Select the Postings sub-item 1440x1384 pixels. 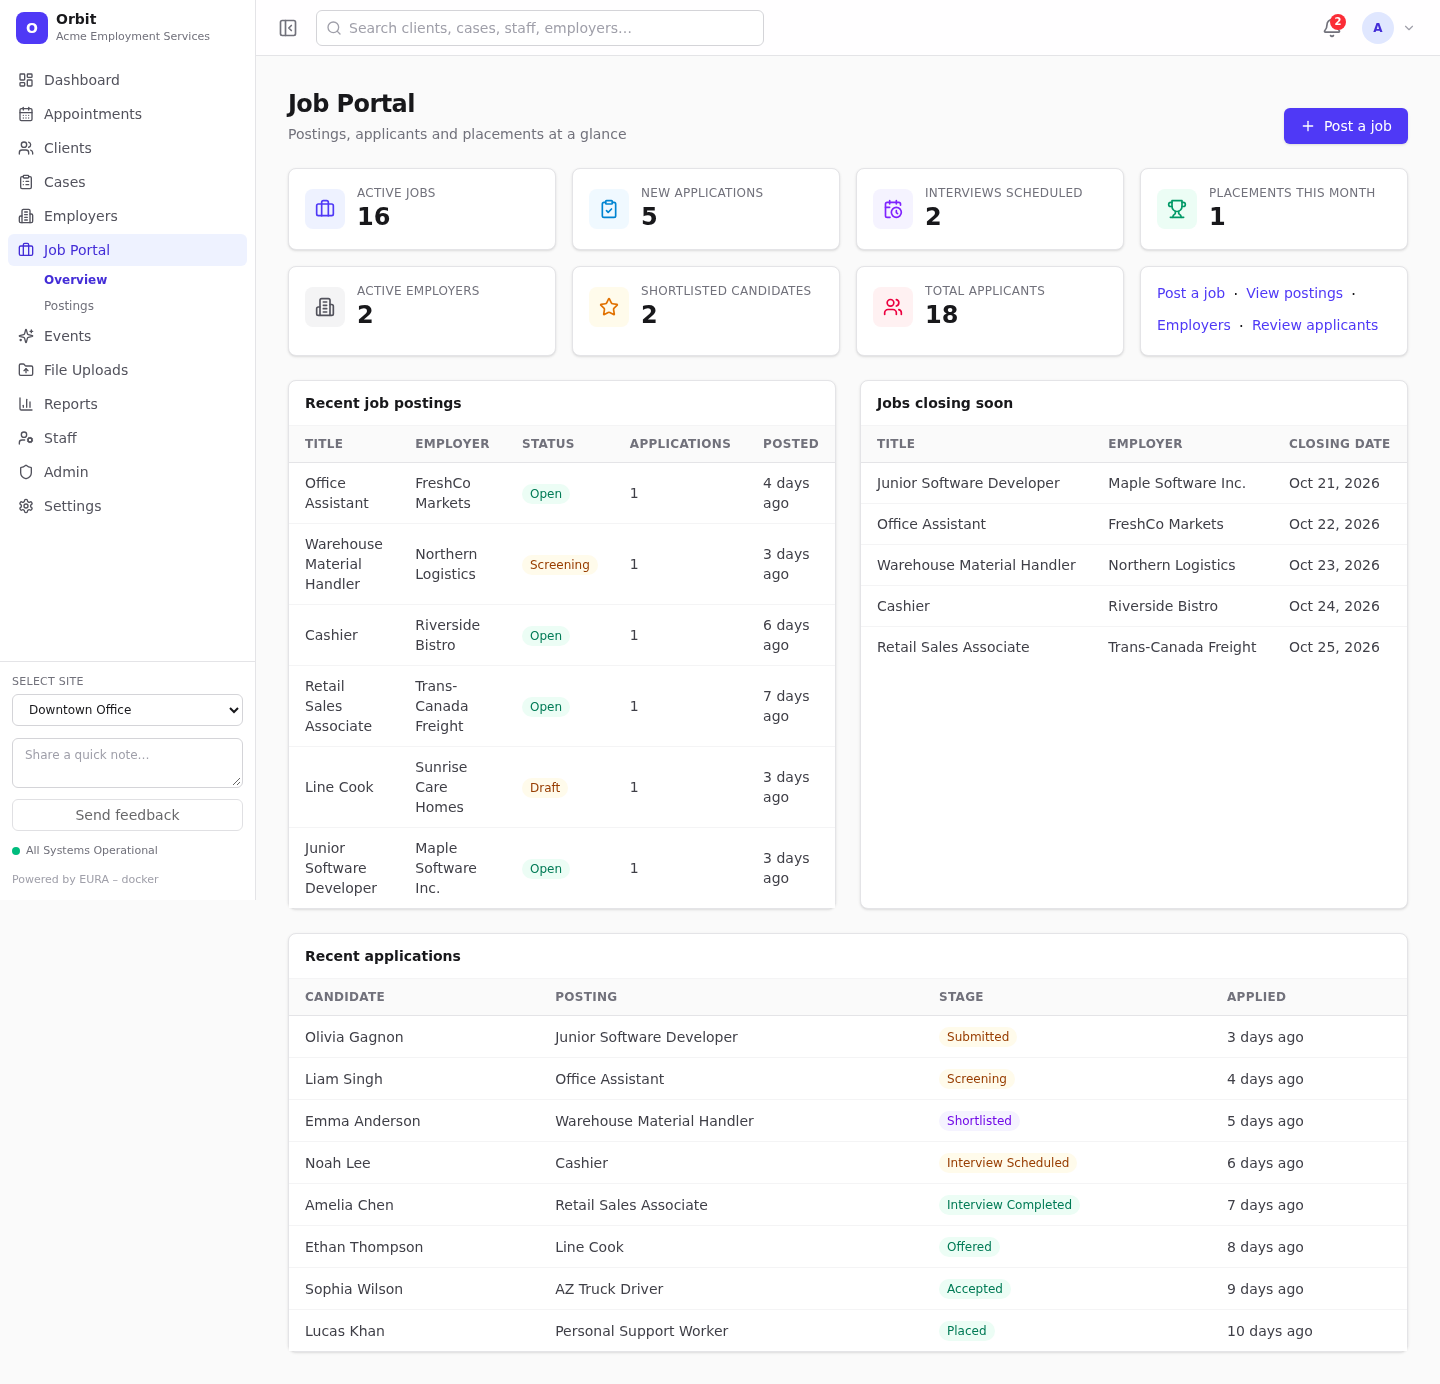69,306
